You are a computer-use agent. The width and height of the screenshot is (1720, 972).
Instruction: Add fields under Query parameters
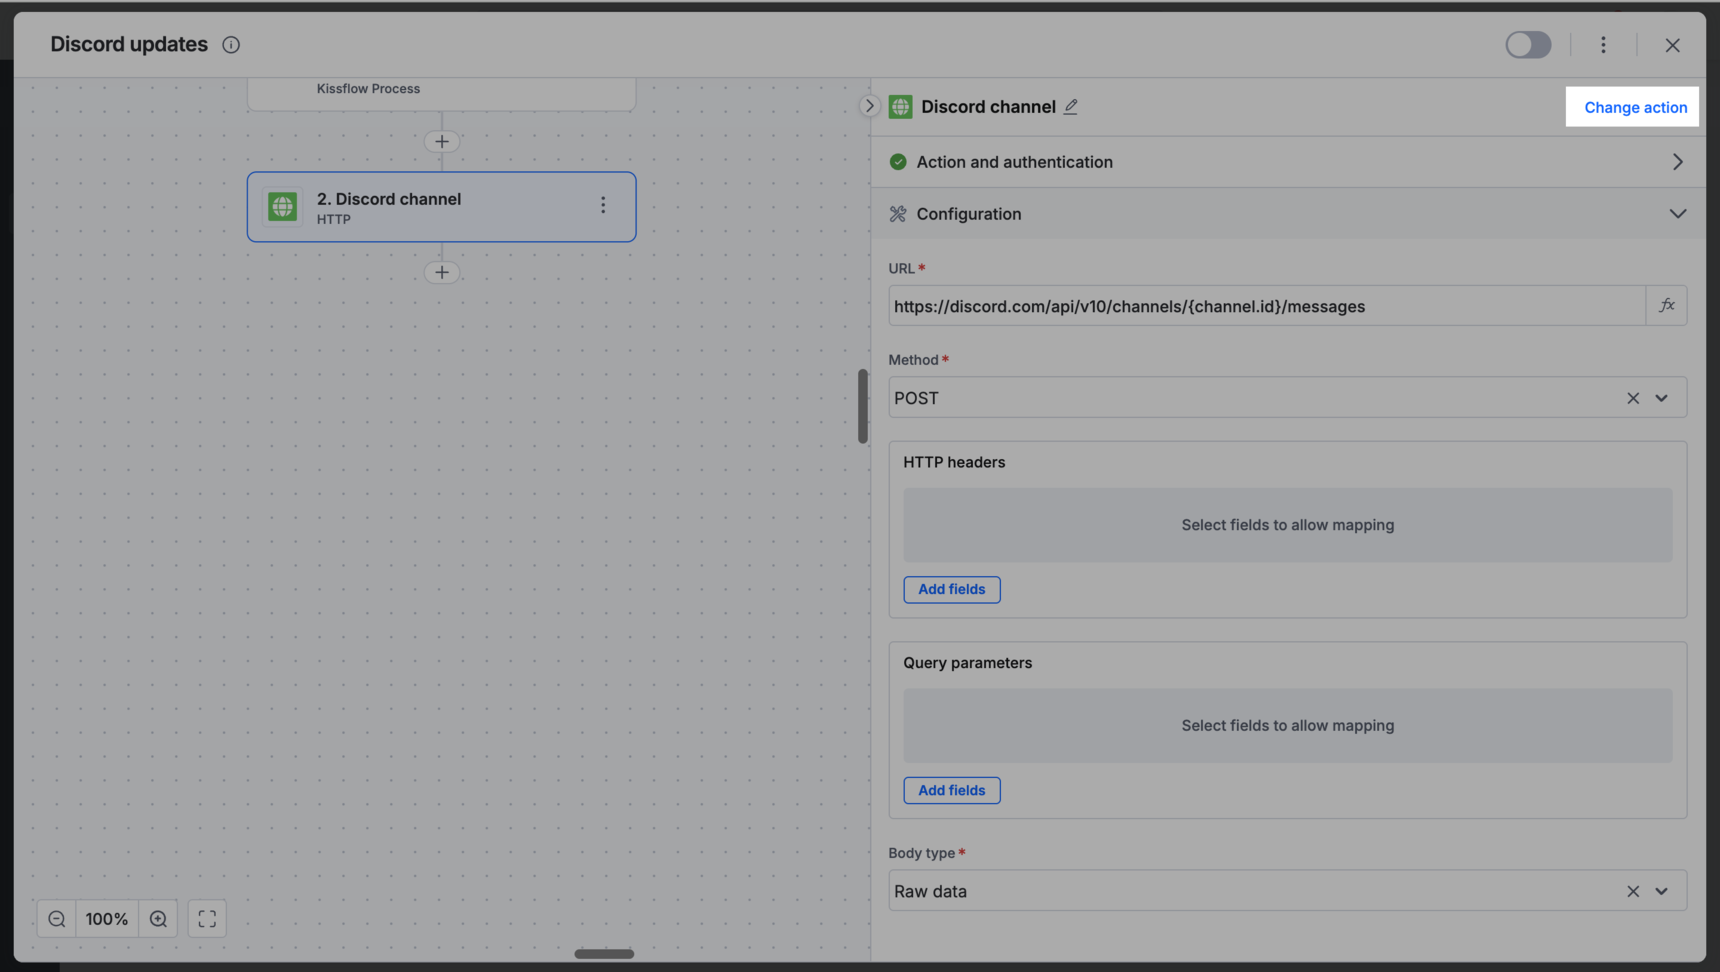tap(951, 791)
